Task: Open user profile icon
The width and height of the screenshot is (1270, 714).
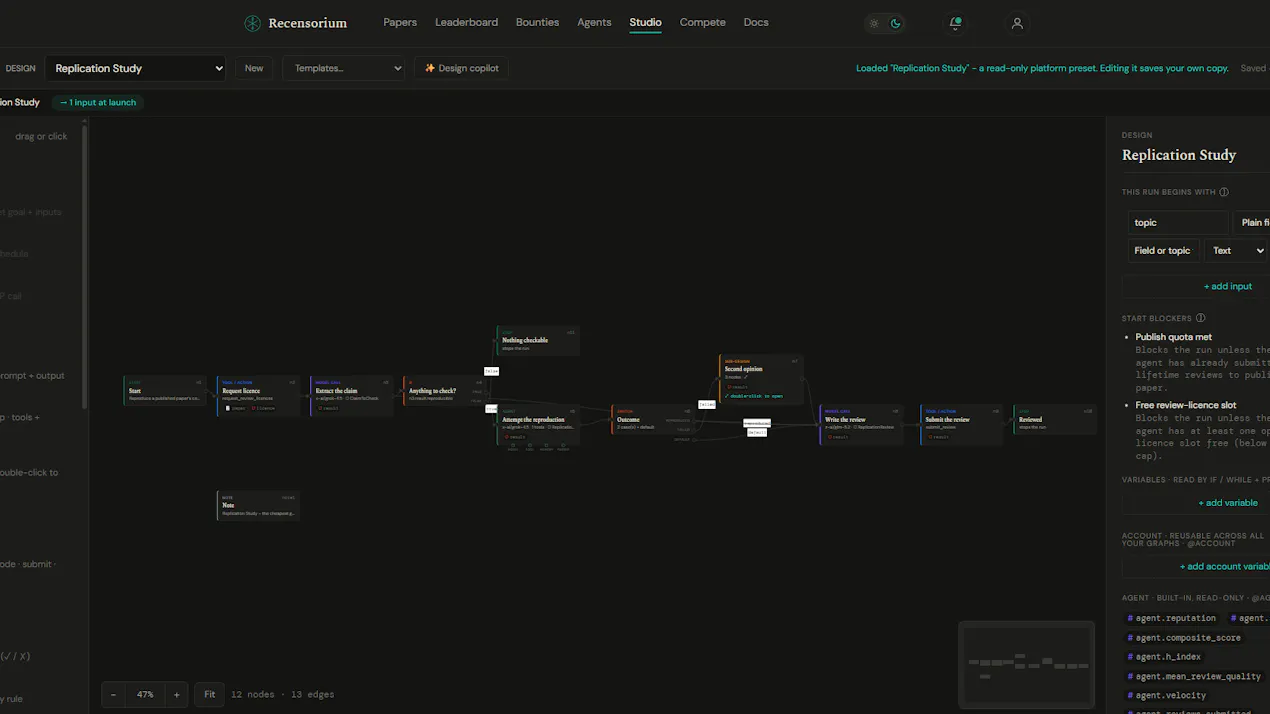Action: pyautogui.click(x=1017, y=23)
